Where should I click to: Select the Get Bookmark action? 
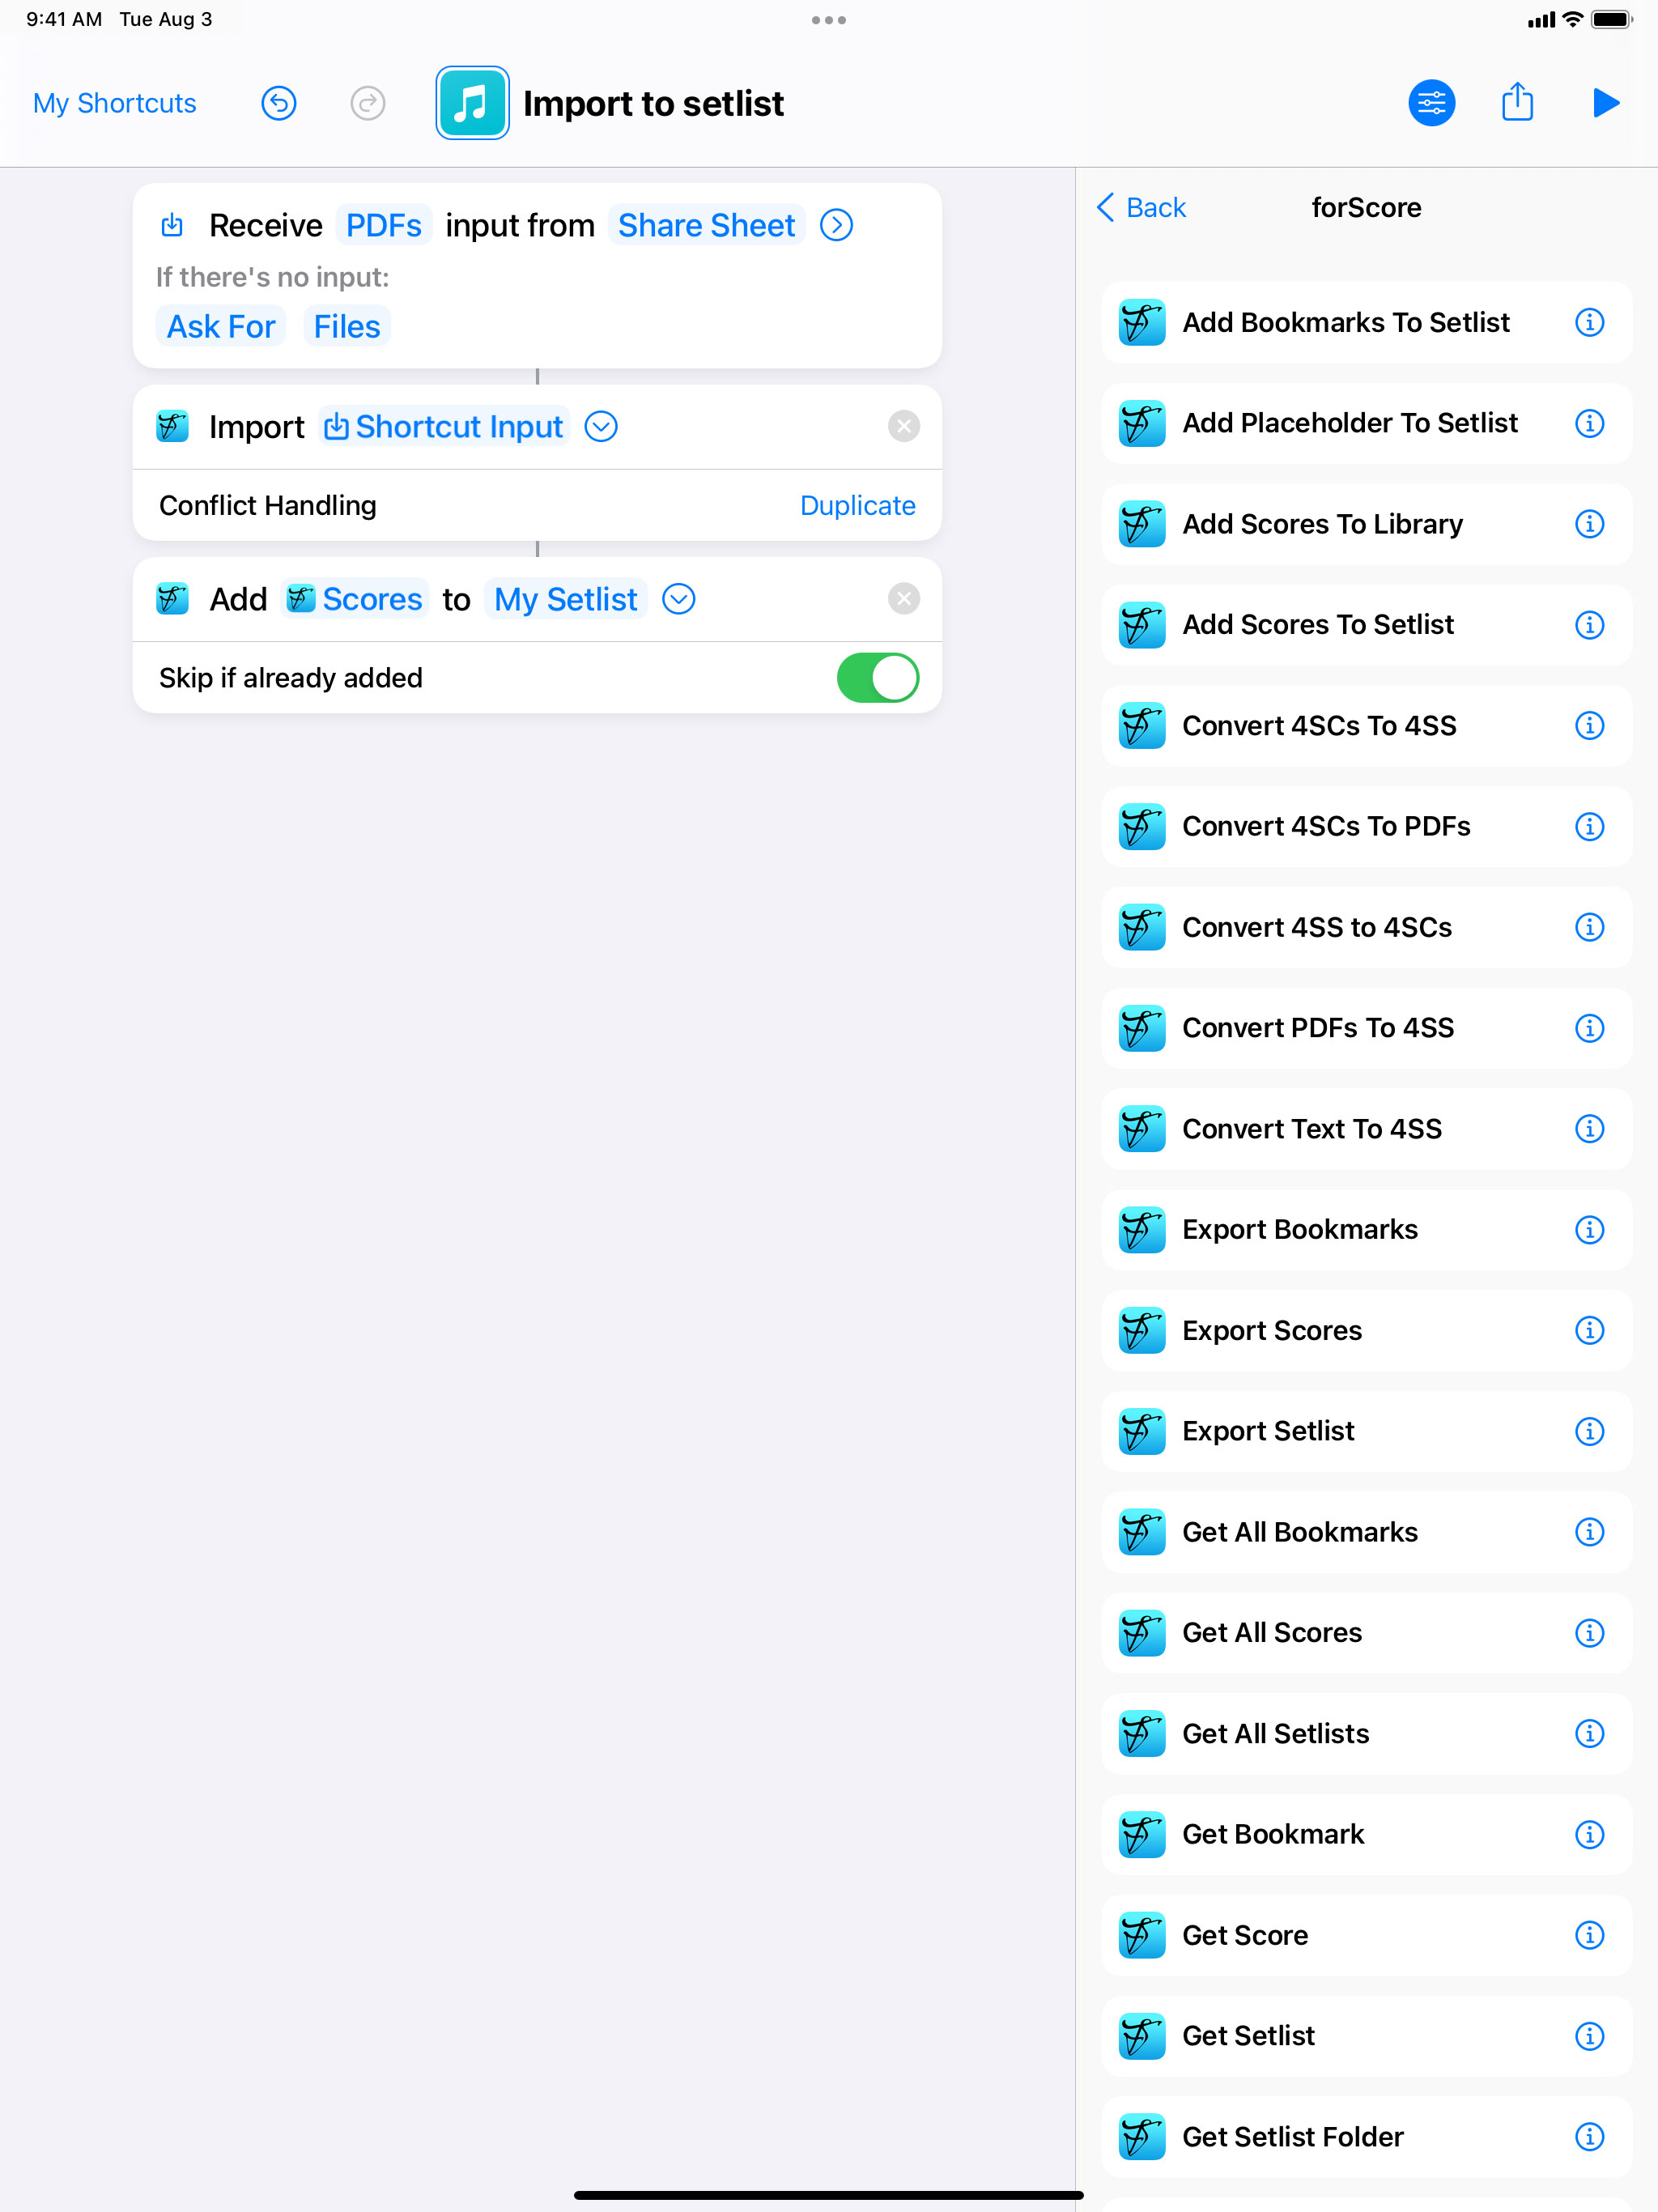1366,1834
